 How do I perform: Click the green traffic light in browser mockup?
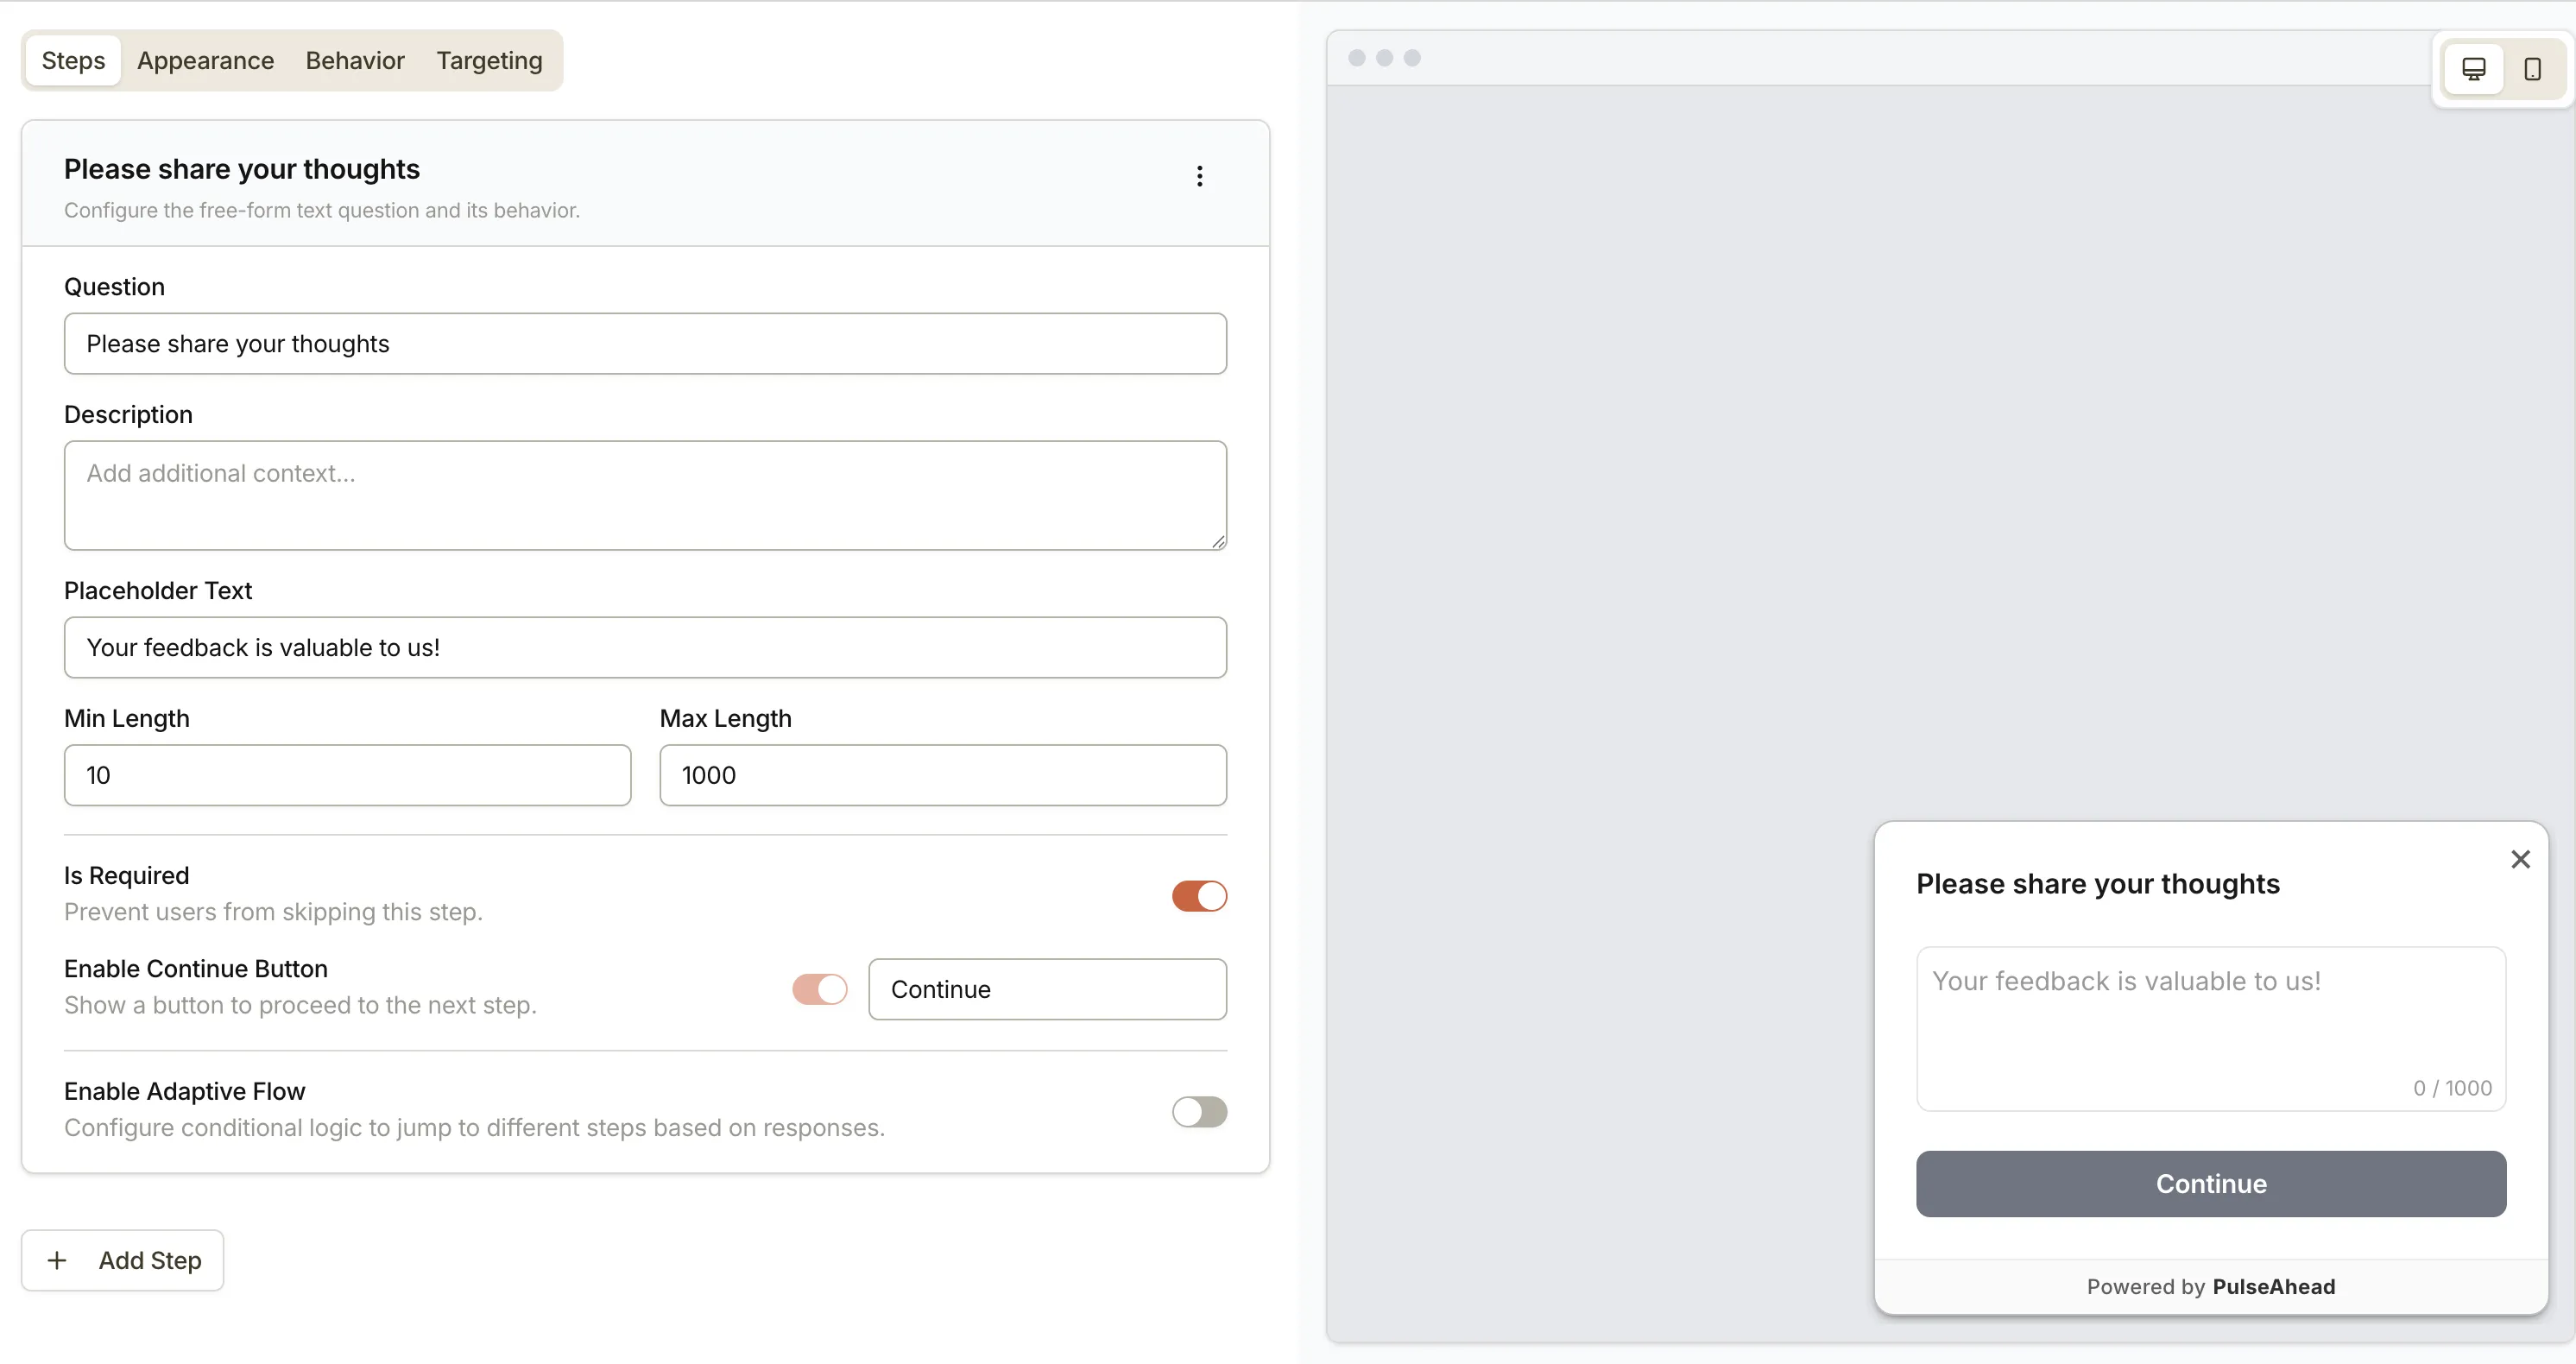tap(1412, 58)
